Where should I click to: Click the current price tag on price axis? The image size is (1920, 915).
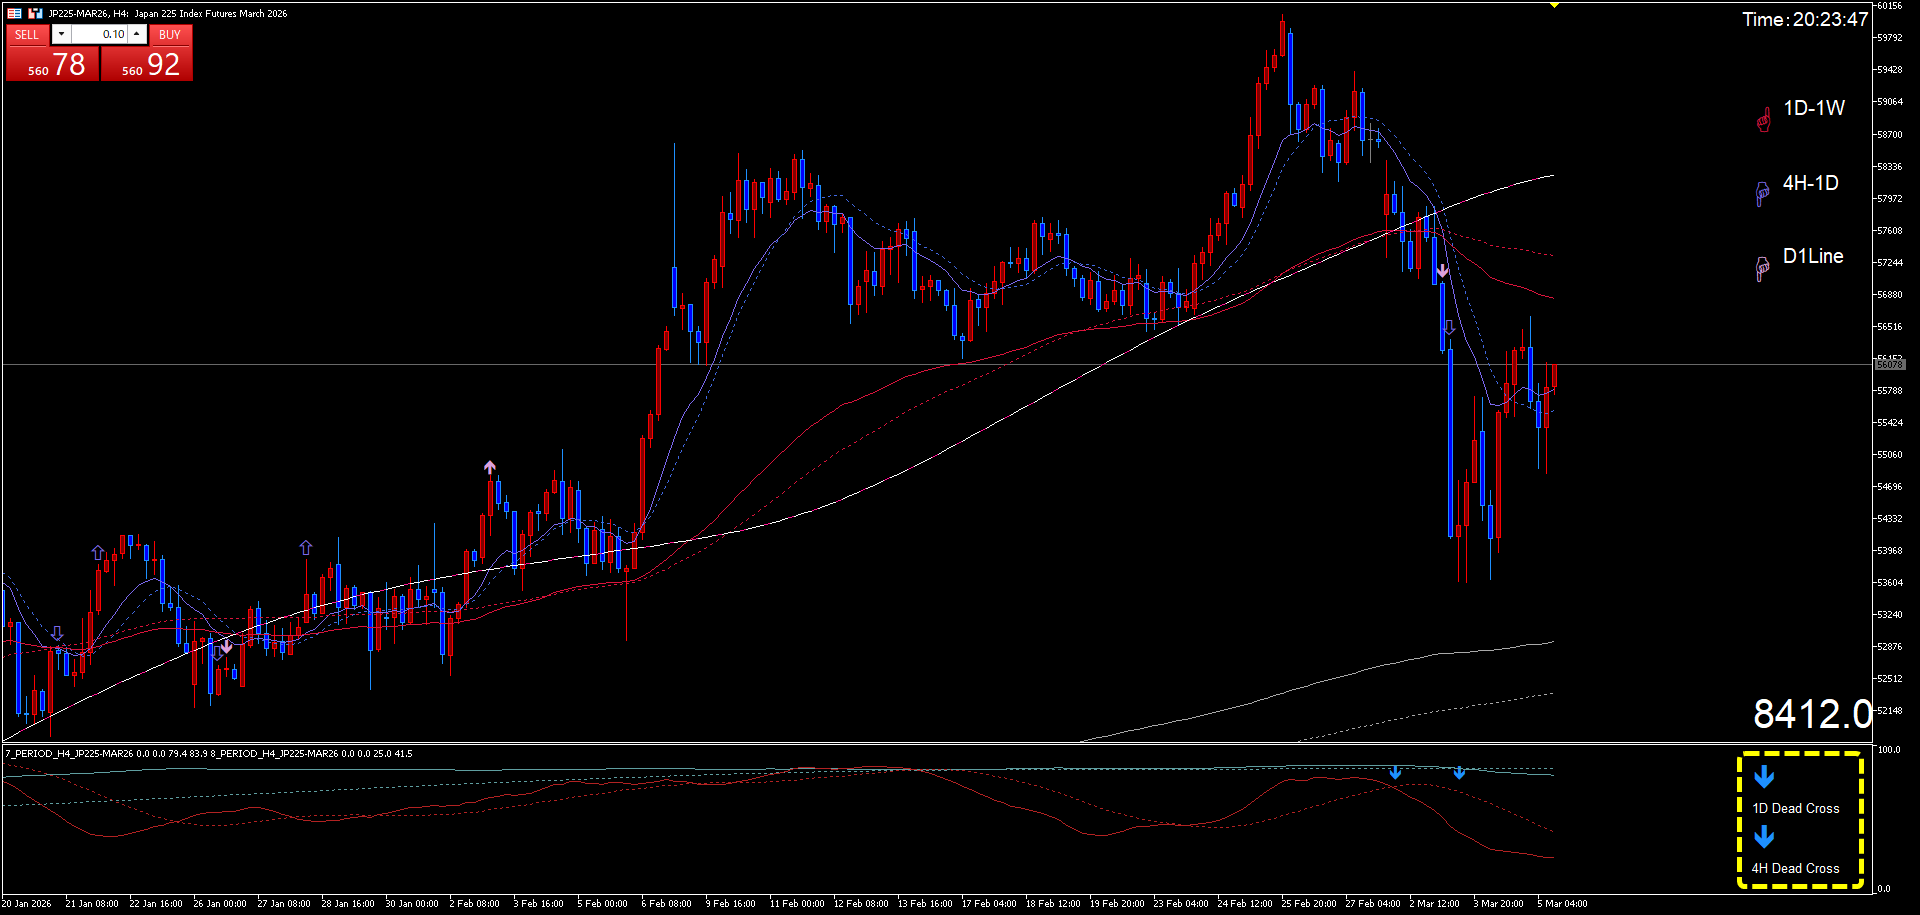[1889, 365]
